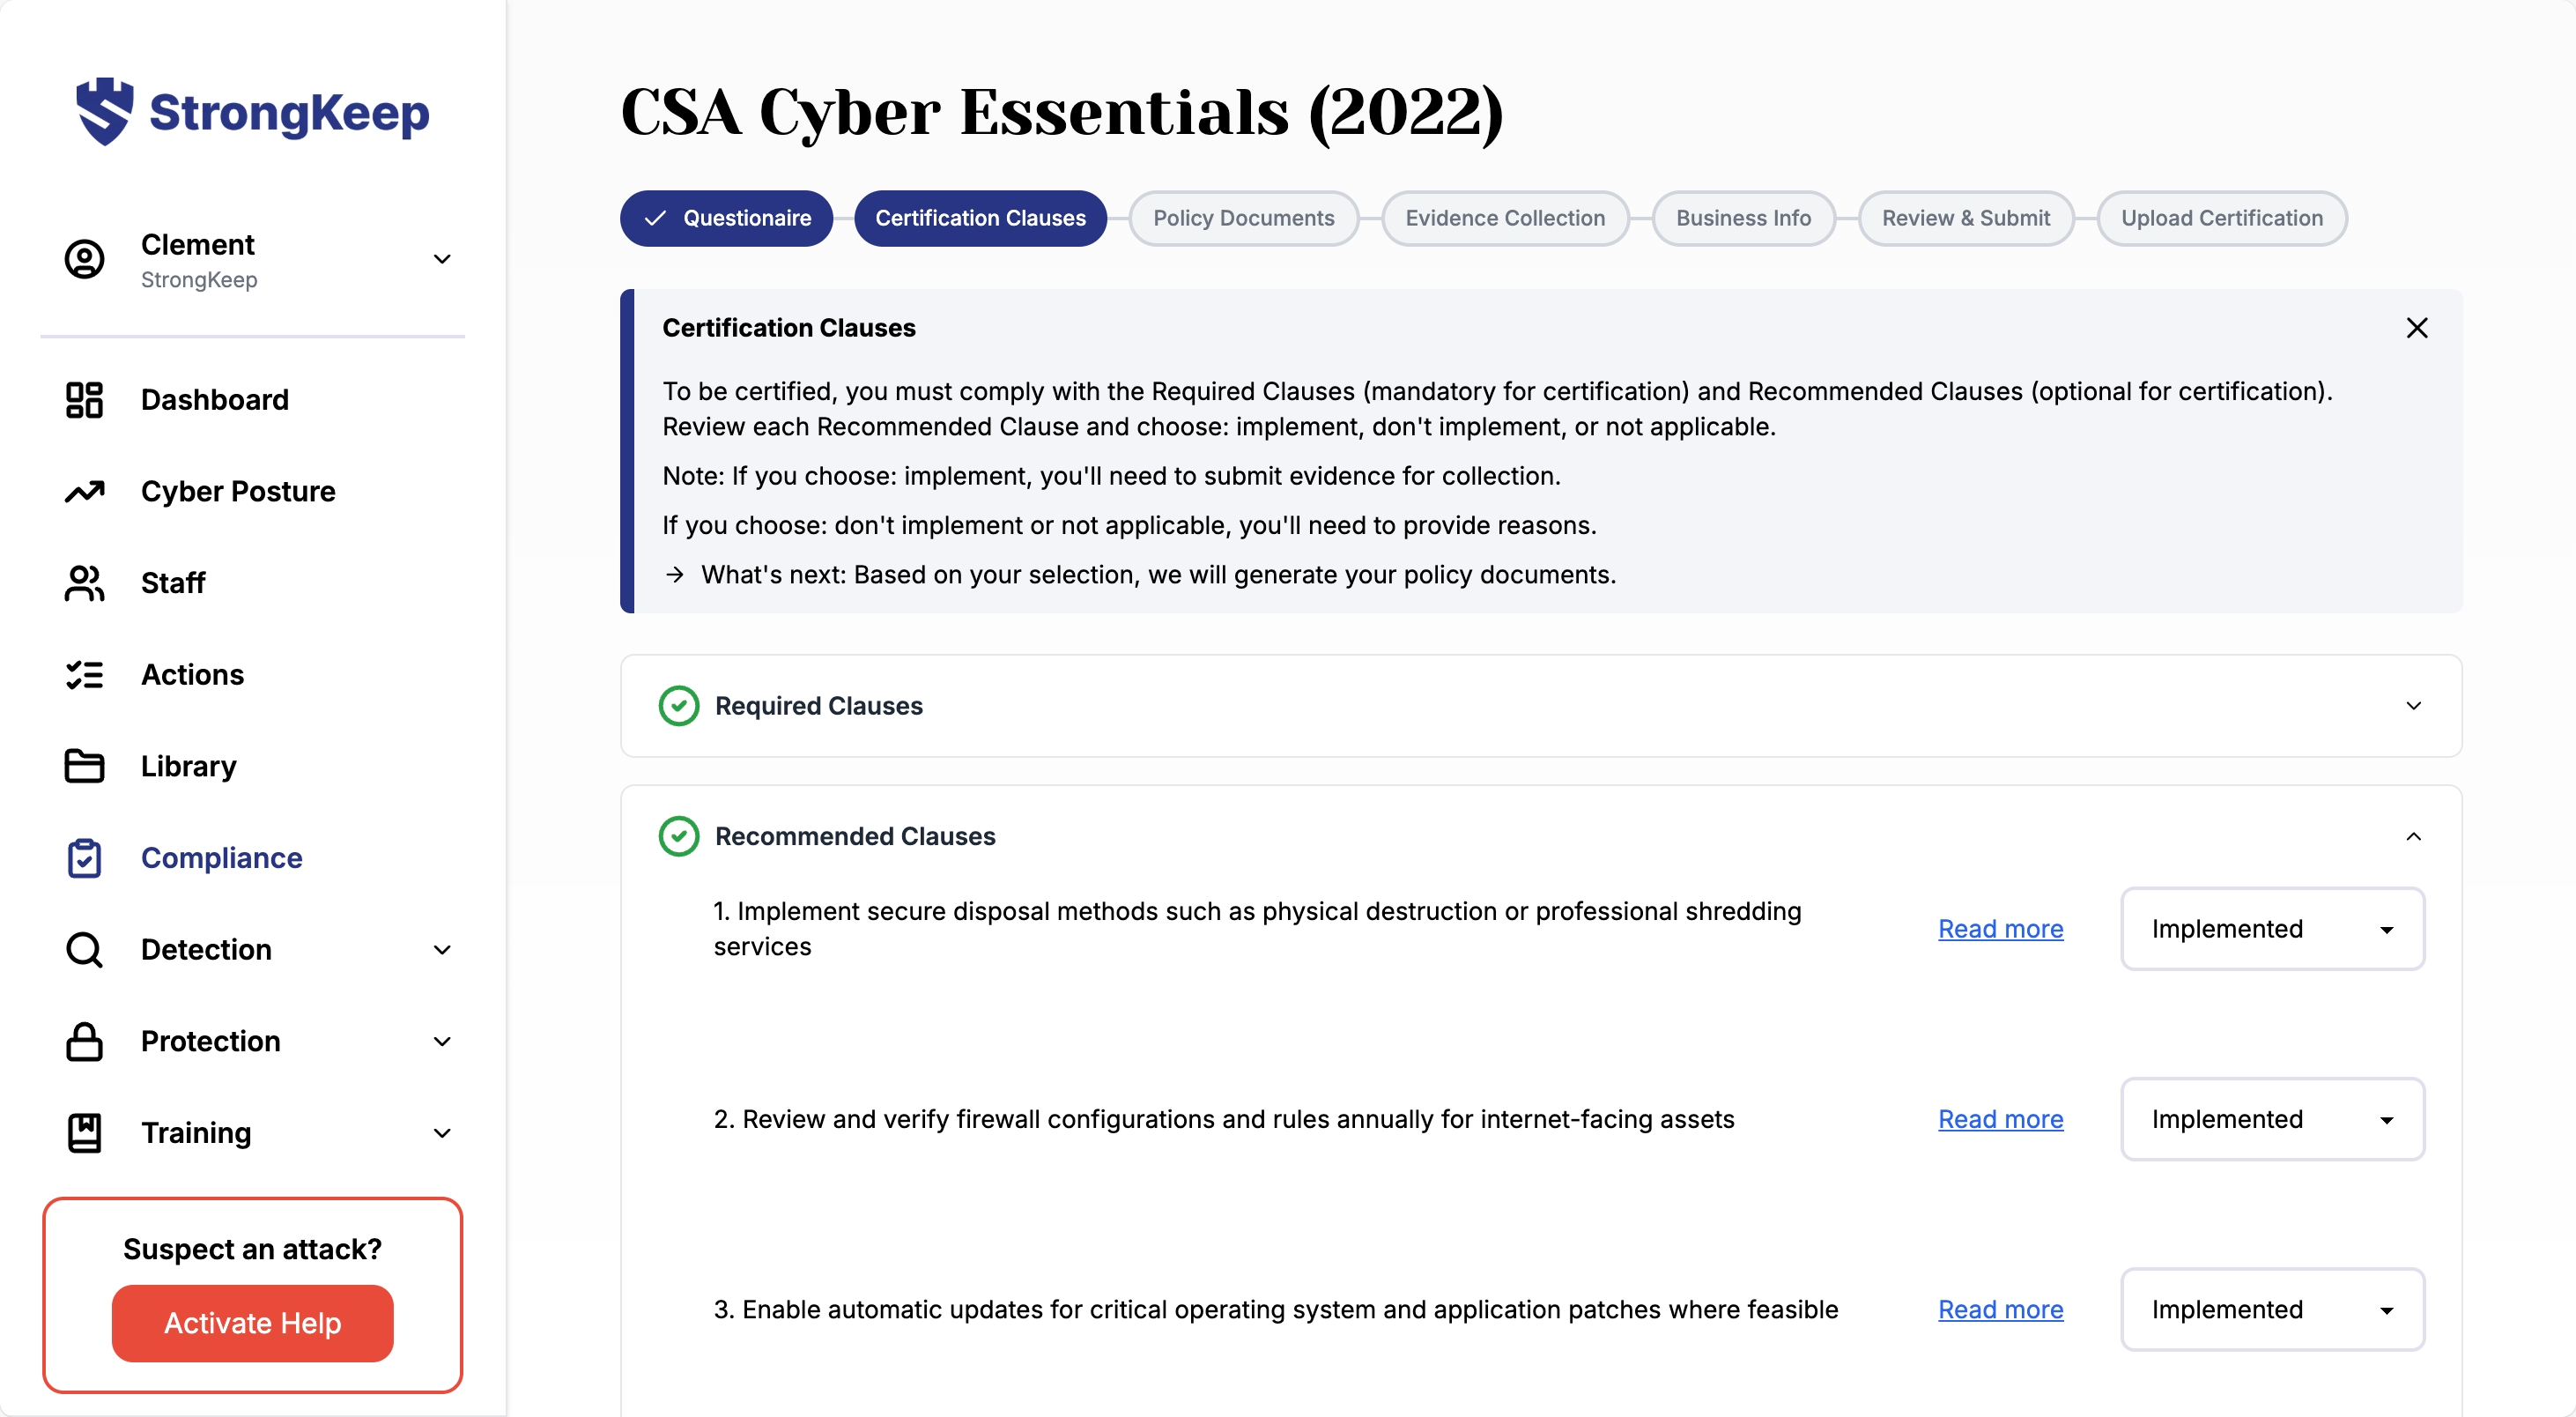Click the Library folder icon

click(84, 766)
